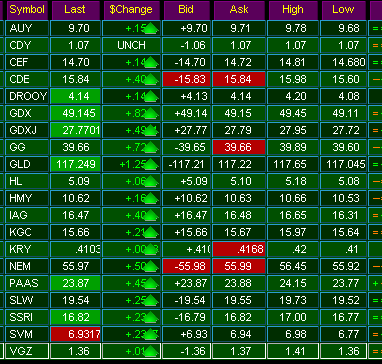
Task: Click CEF low value 14.680
Action: pos(343,62)
